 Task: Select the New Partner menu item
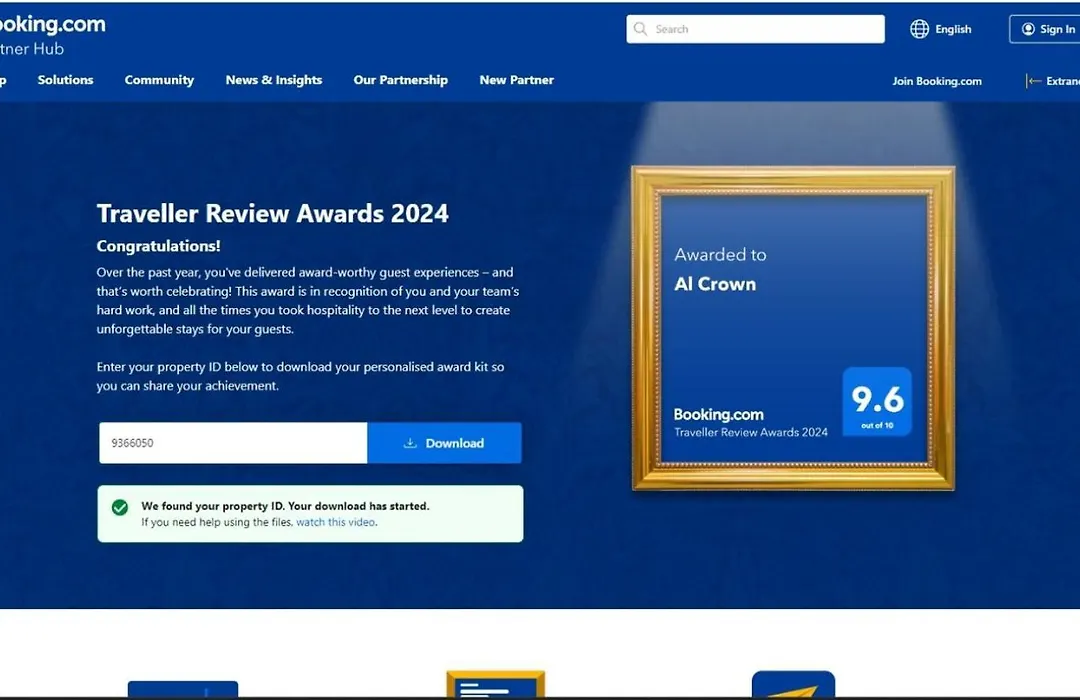pyautogui.click(x=517, y=80)
